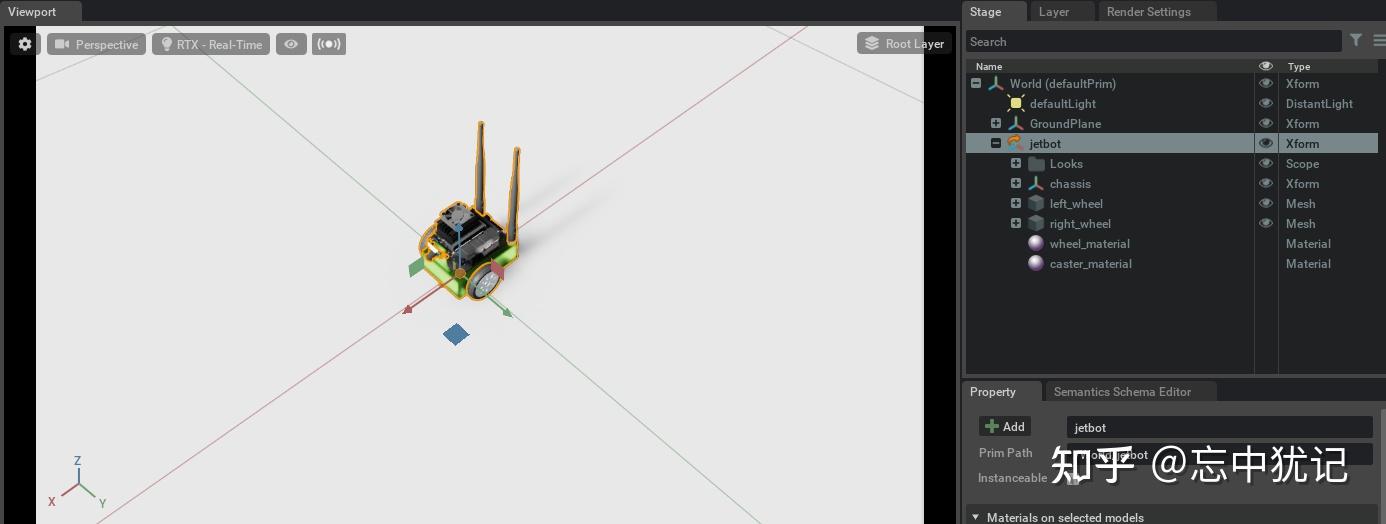Open Semantics Schema Editor tab
Screen dimensions: 1386x524
[x=1122, y=392]
